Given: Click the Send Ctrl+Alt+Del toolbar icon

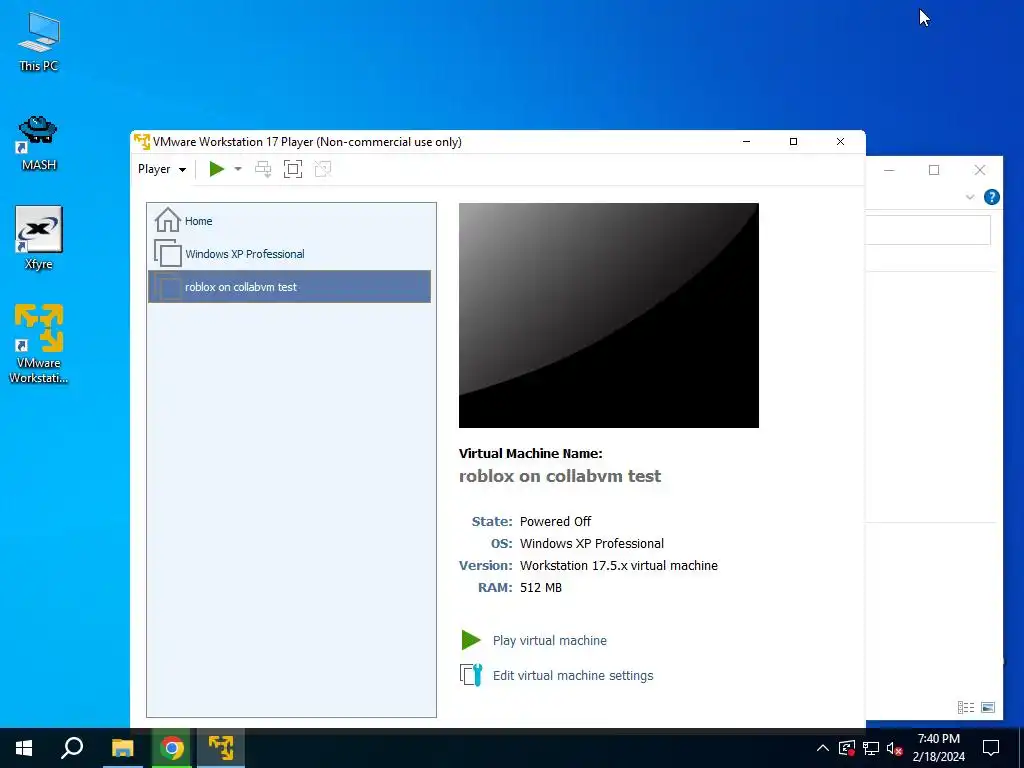Looking at the screenshot, I should (x=263, y=169).
